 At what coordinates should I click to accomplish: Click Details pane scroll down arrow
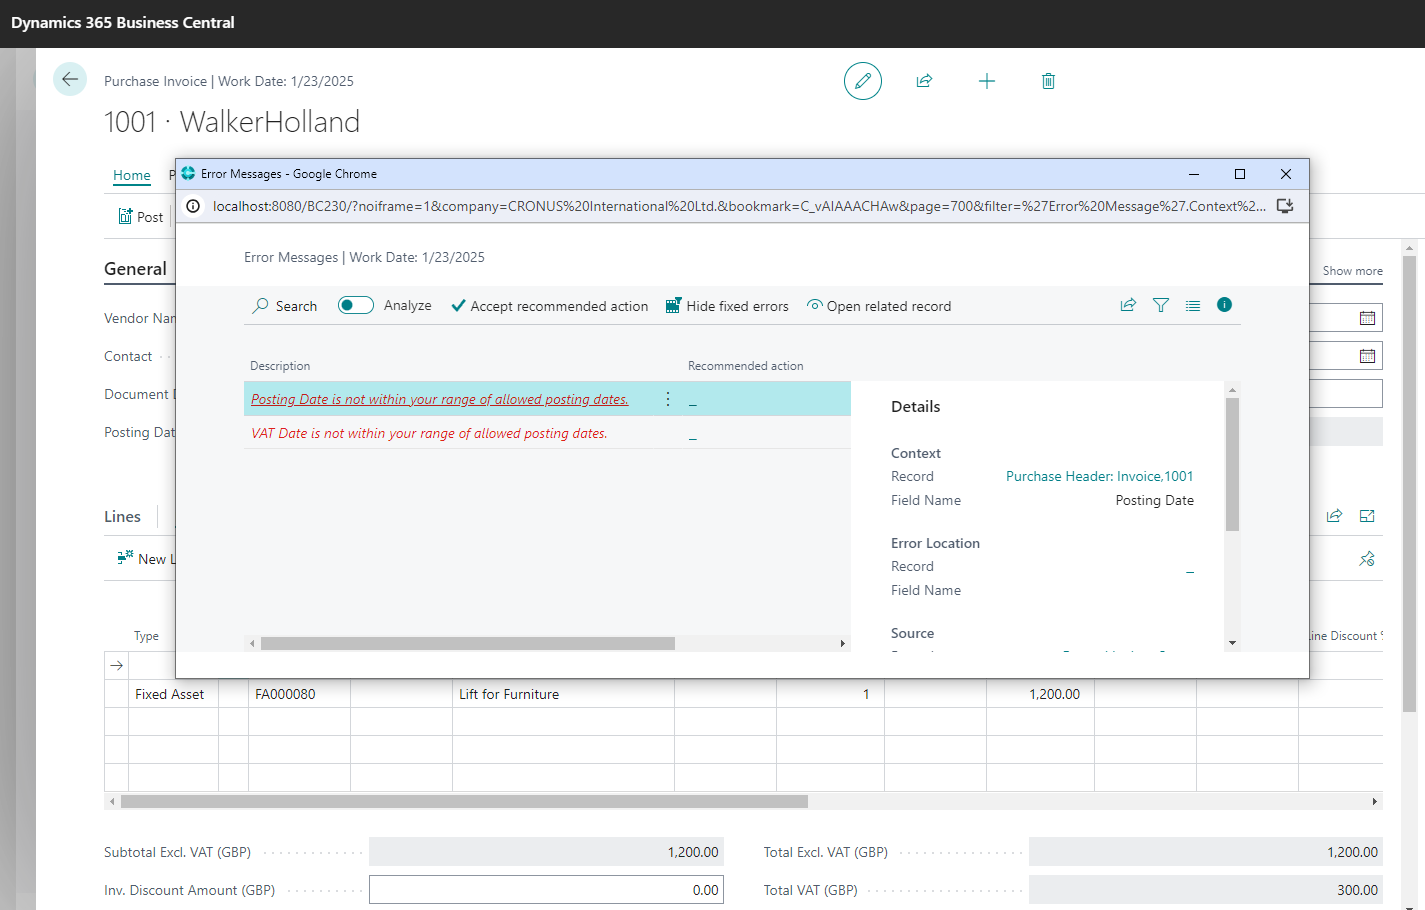point(1232,643)
